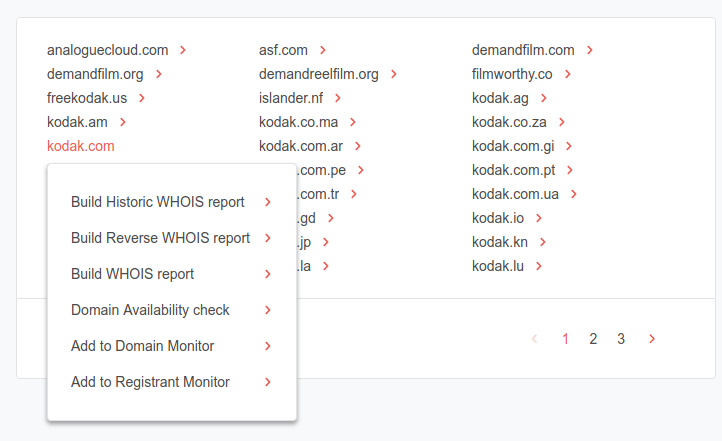Click the arrow beside kodak.co.ma
Screen dimensions: 722x441
[x=353, y=122]
